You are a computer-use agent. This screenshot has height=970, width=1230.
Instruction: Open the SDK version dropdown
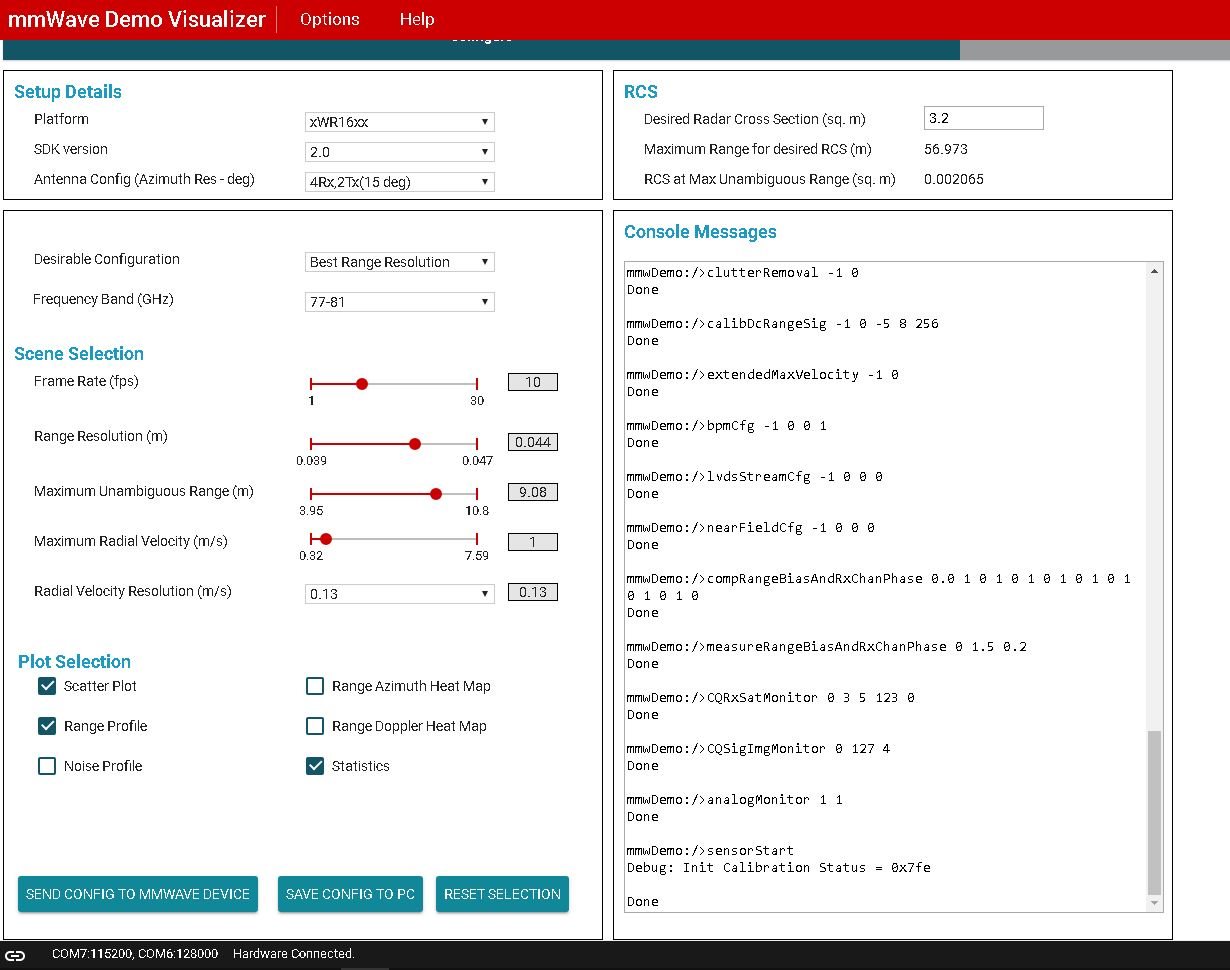[x=400, y=152]
